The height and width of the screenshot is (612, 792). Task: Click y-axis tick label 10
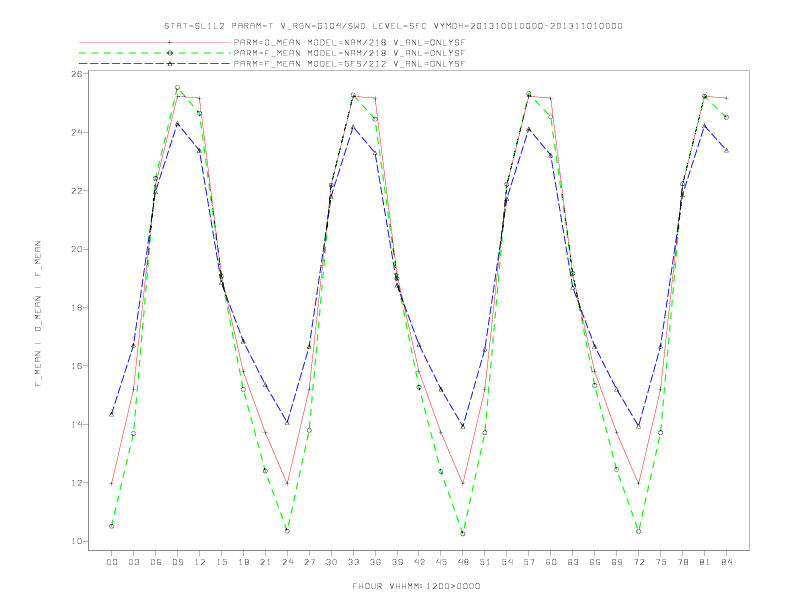click(x=77, y=541)
